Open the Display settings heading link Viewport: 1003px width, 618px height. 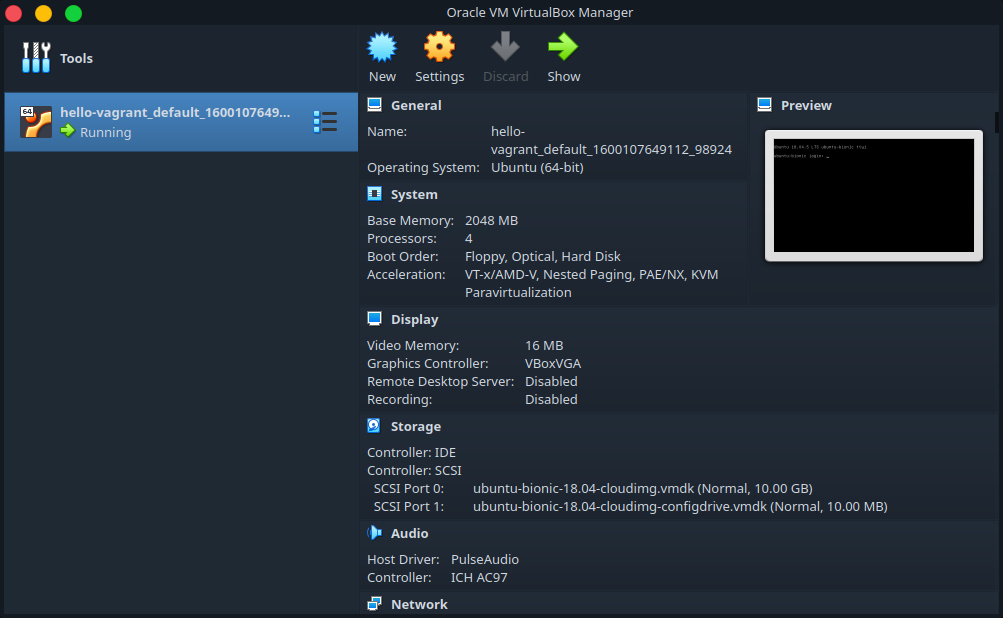tap(415, 319)
